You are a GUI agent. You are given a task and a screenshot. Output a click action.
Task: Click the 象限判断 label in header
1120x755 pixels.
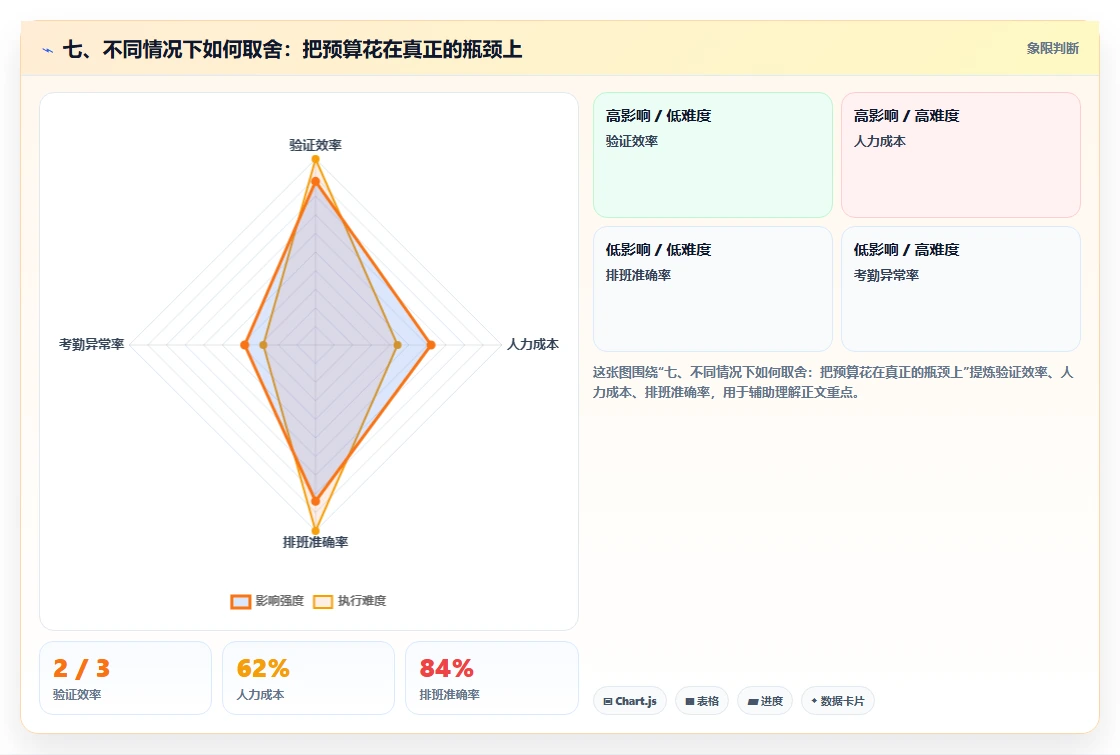[x=1052, y=49]
